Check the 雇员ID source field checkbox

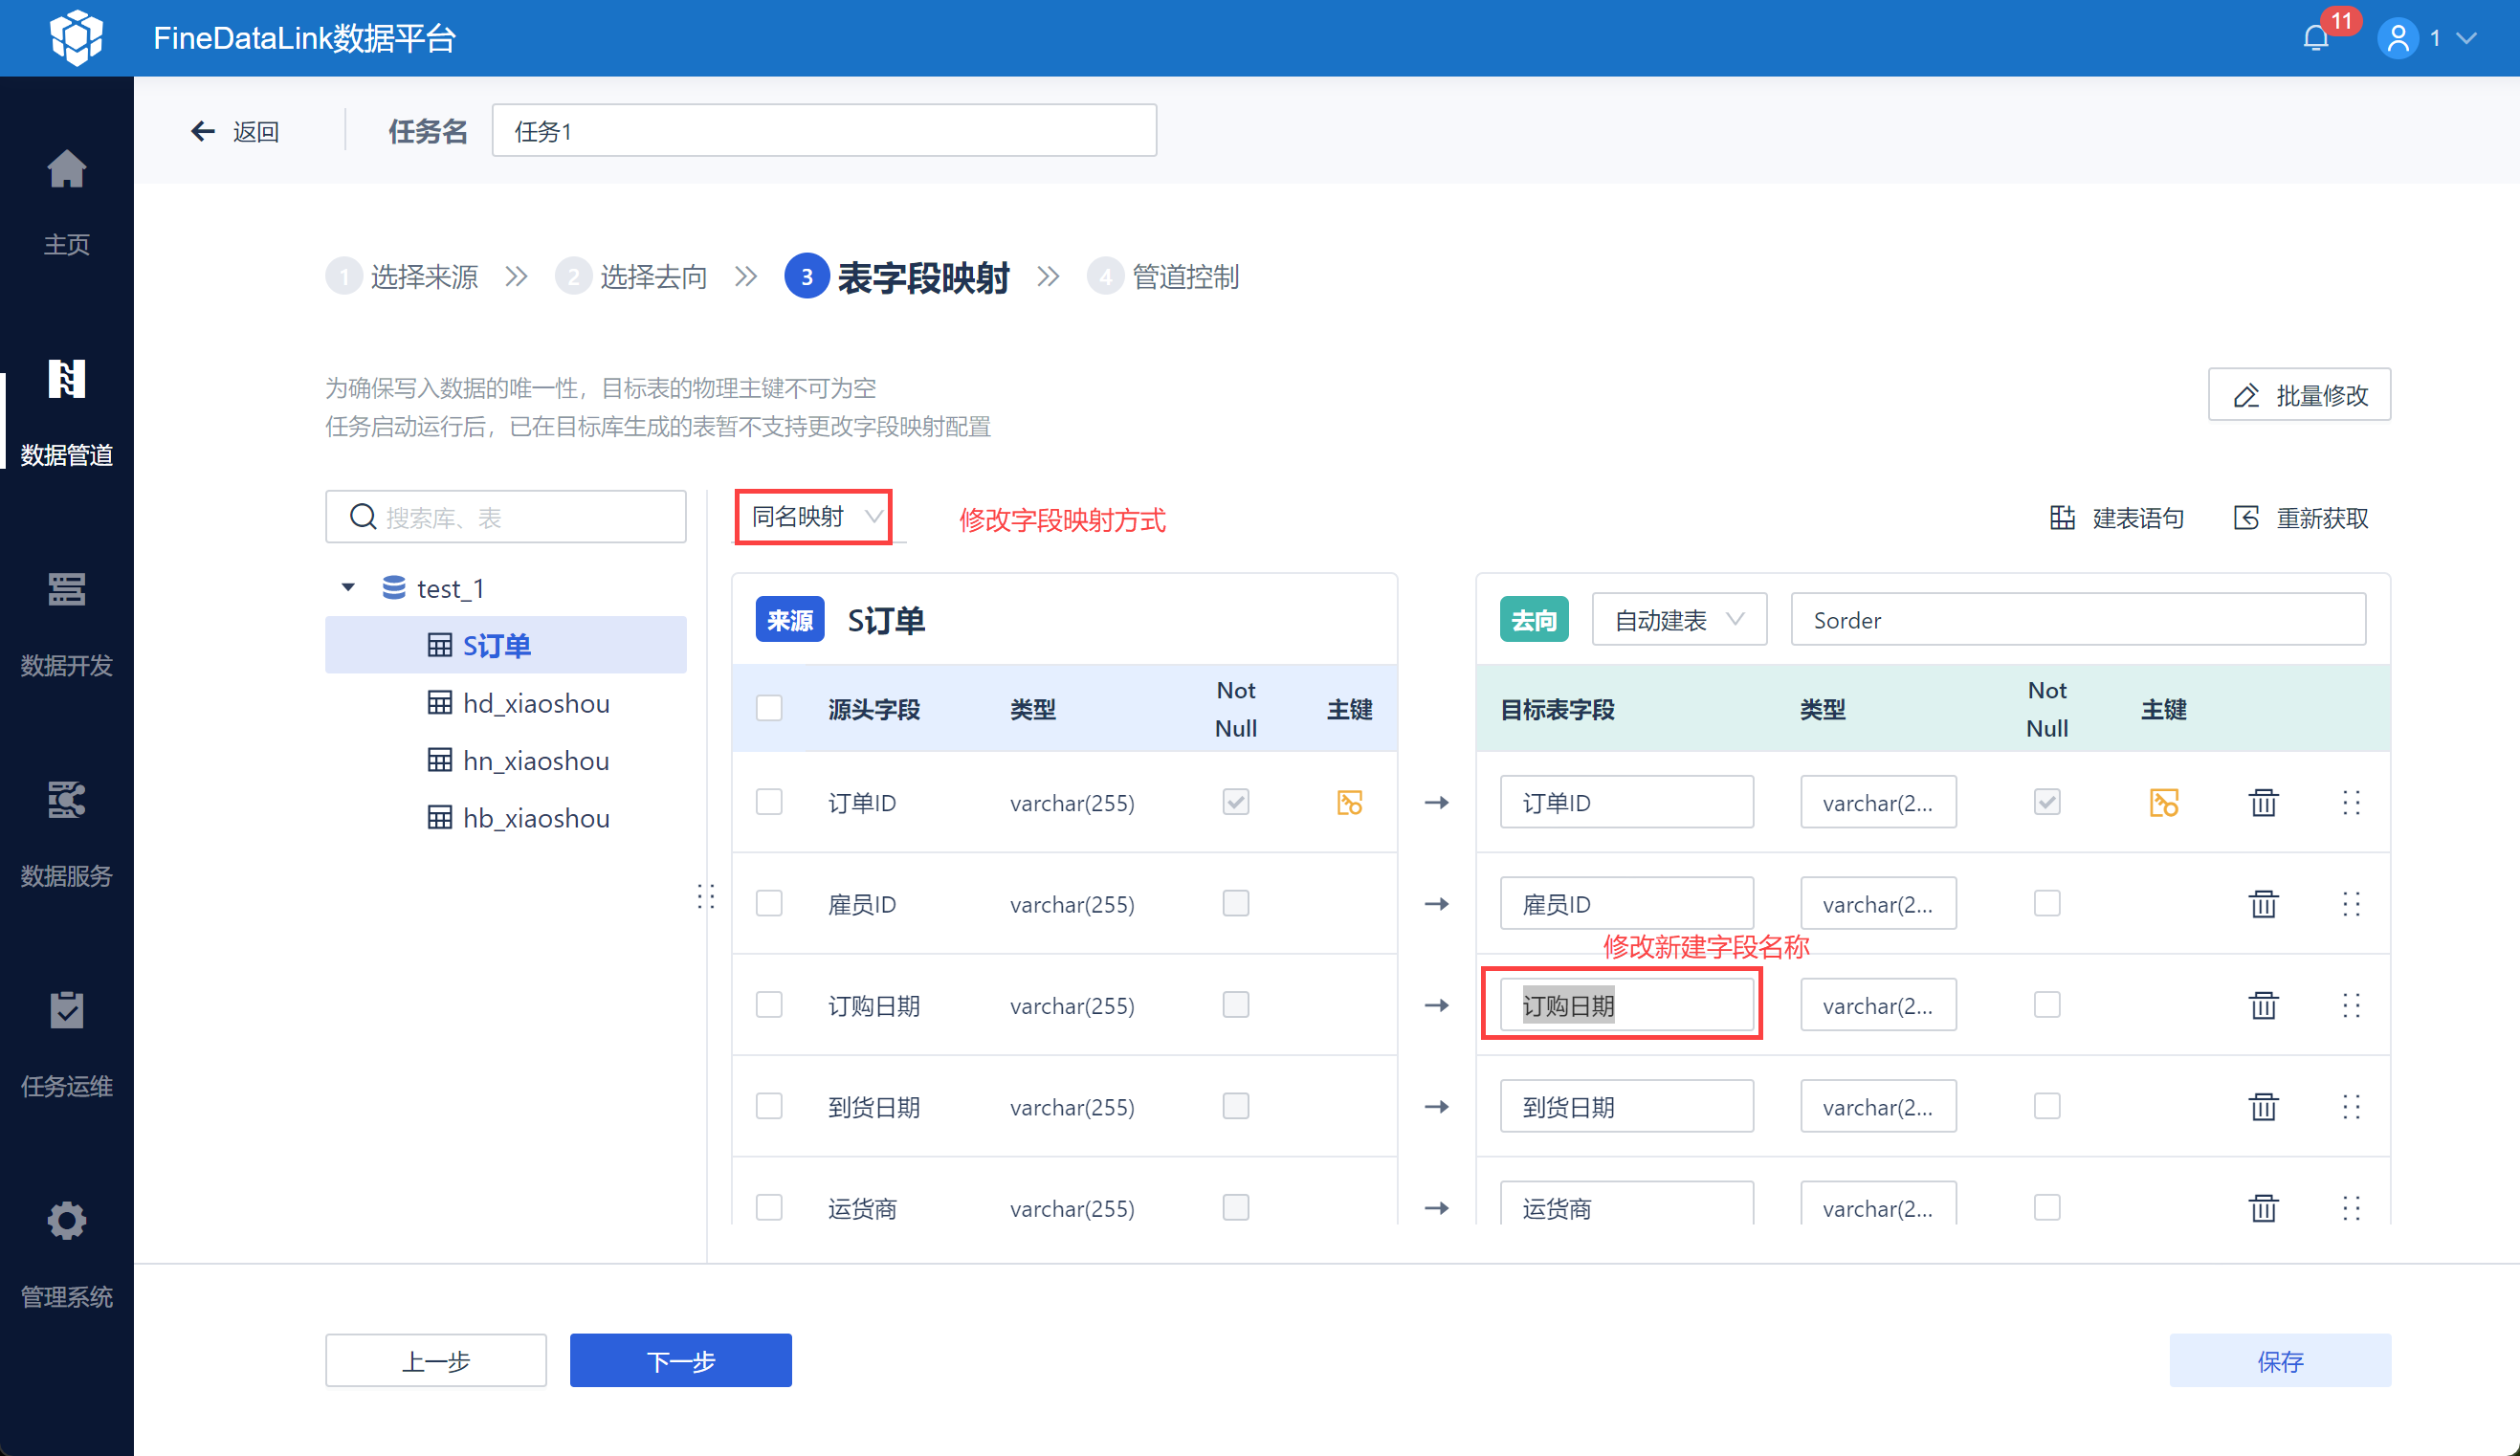[x=769, y=904]
